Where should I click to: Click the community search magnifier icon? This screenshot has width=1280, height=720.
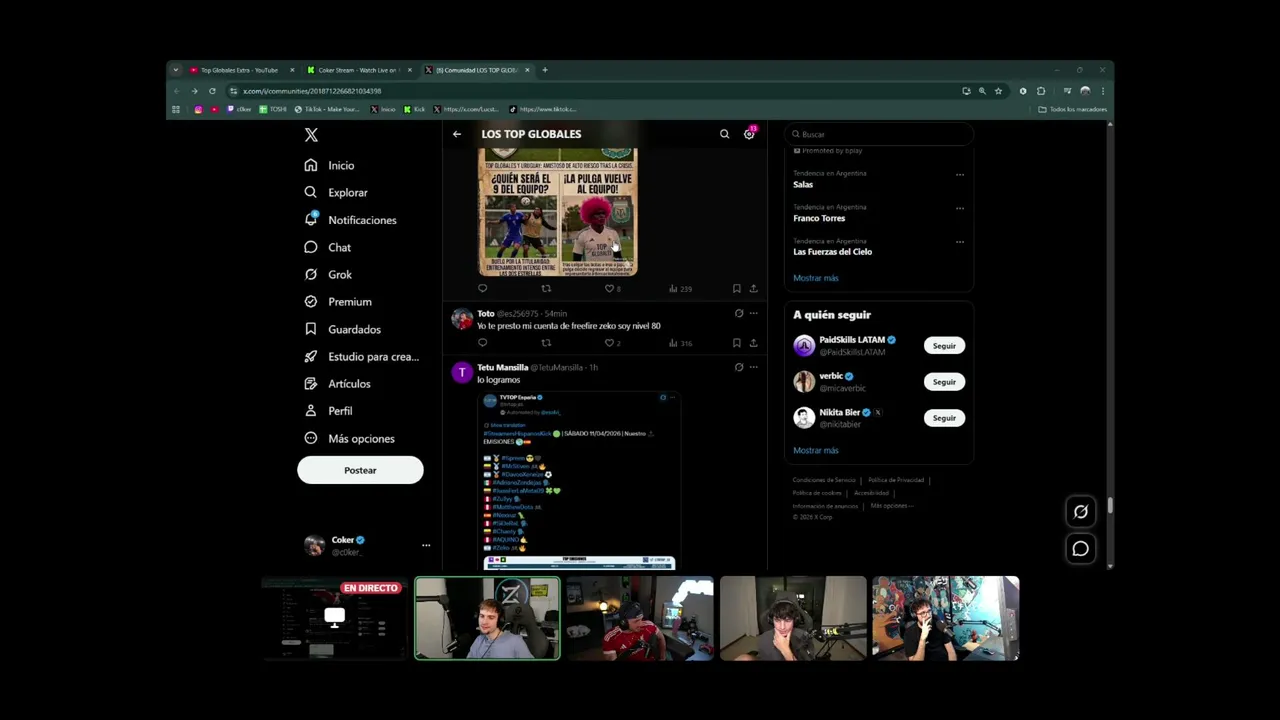coord(725,134)
